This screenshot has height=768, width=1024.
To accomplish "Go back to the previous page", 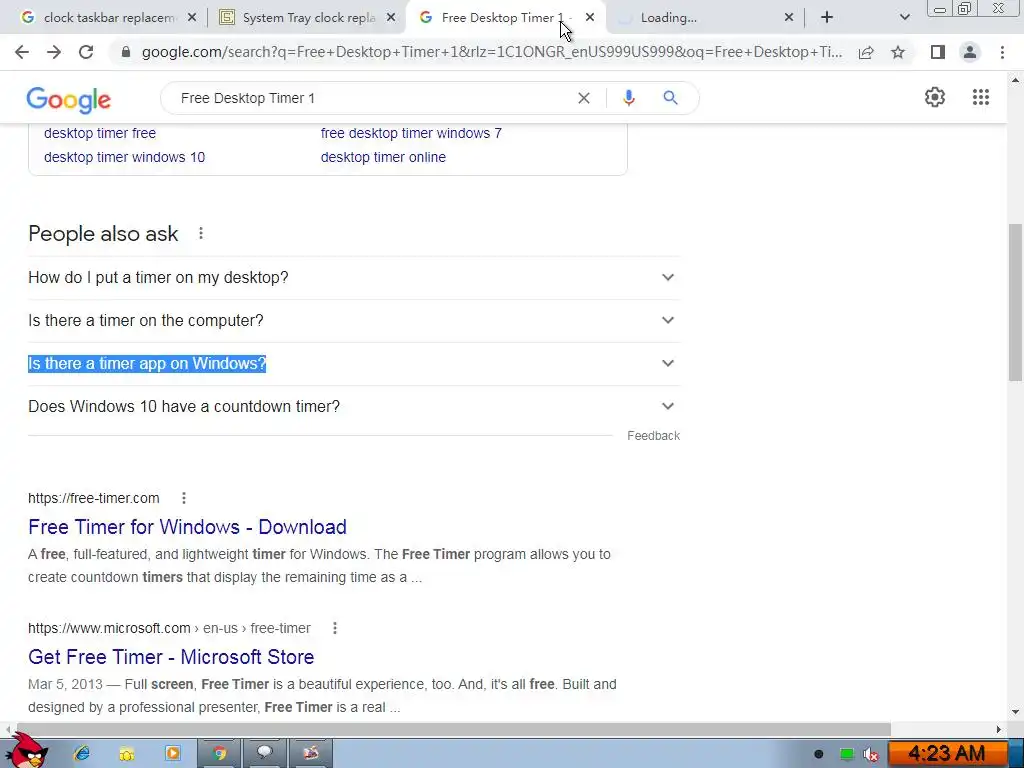I will 22,52.
